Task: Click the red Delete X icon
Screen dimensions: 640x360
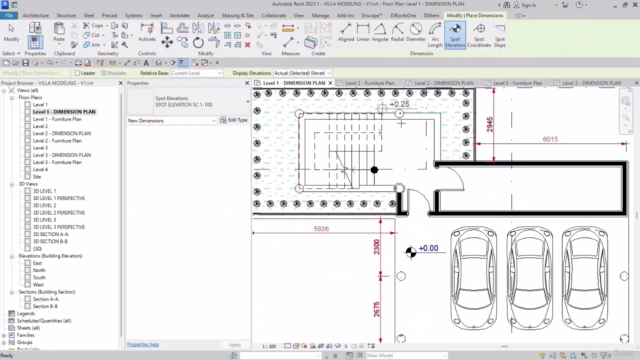Action: pyautogui.click(x=247, y=44)
